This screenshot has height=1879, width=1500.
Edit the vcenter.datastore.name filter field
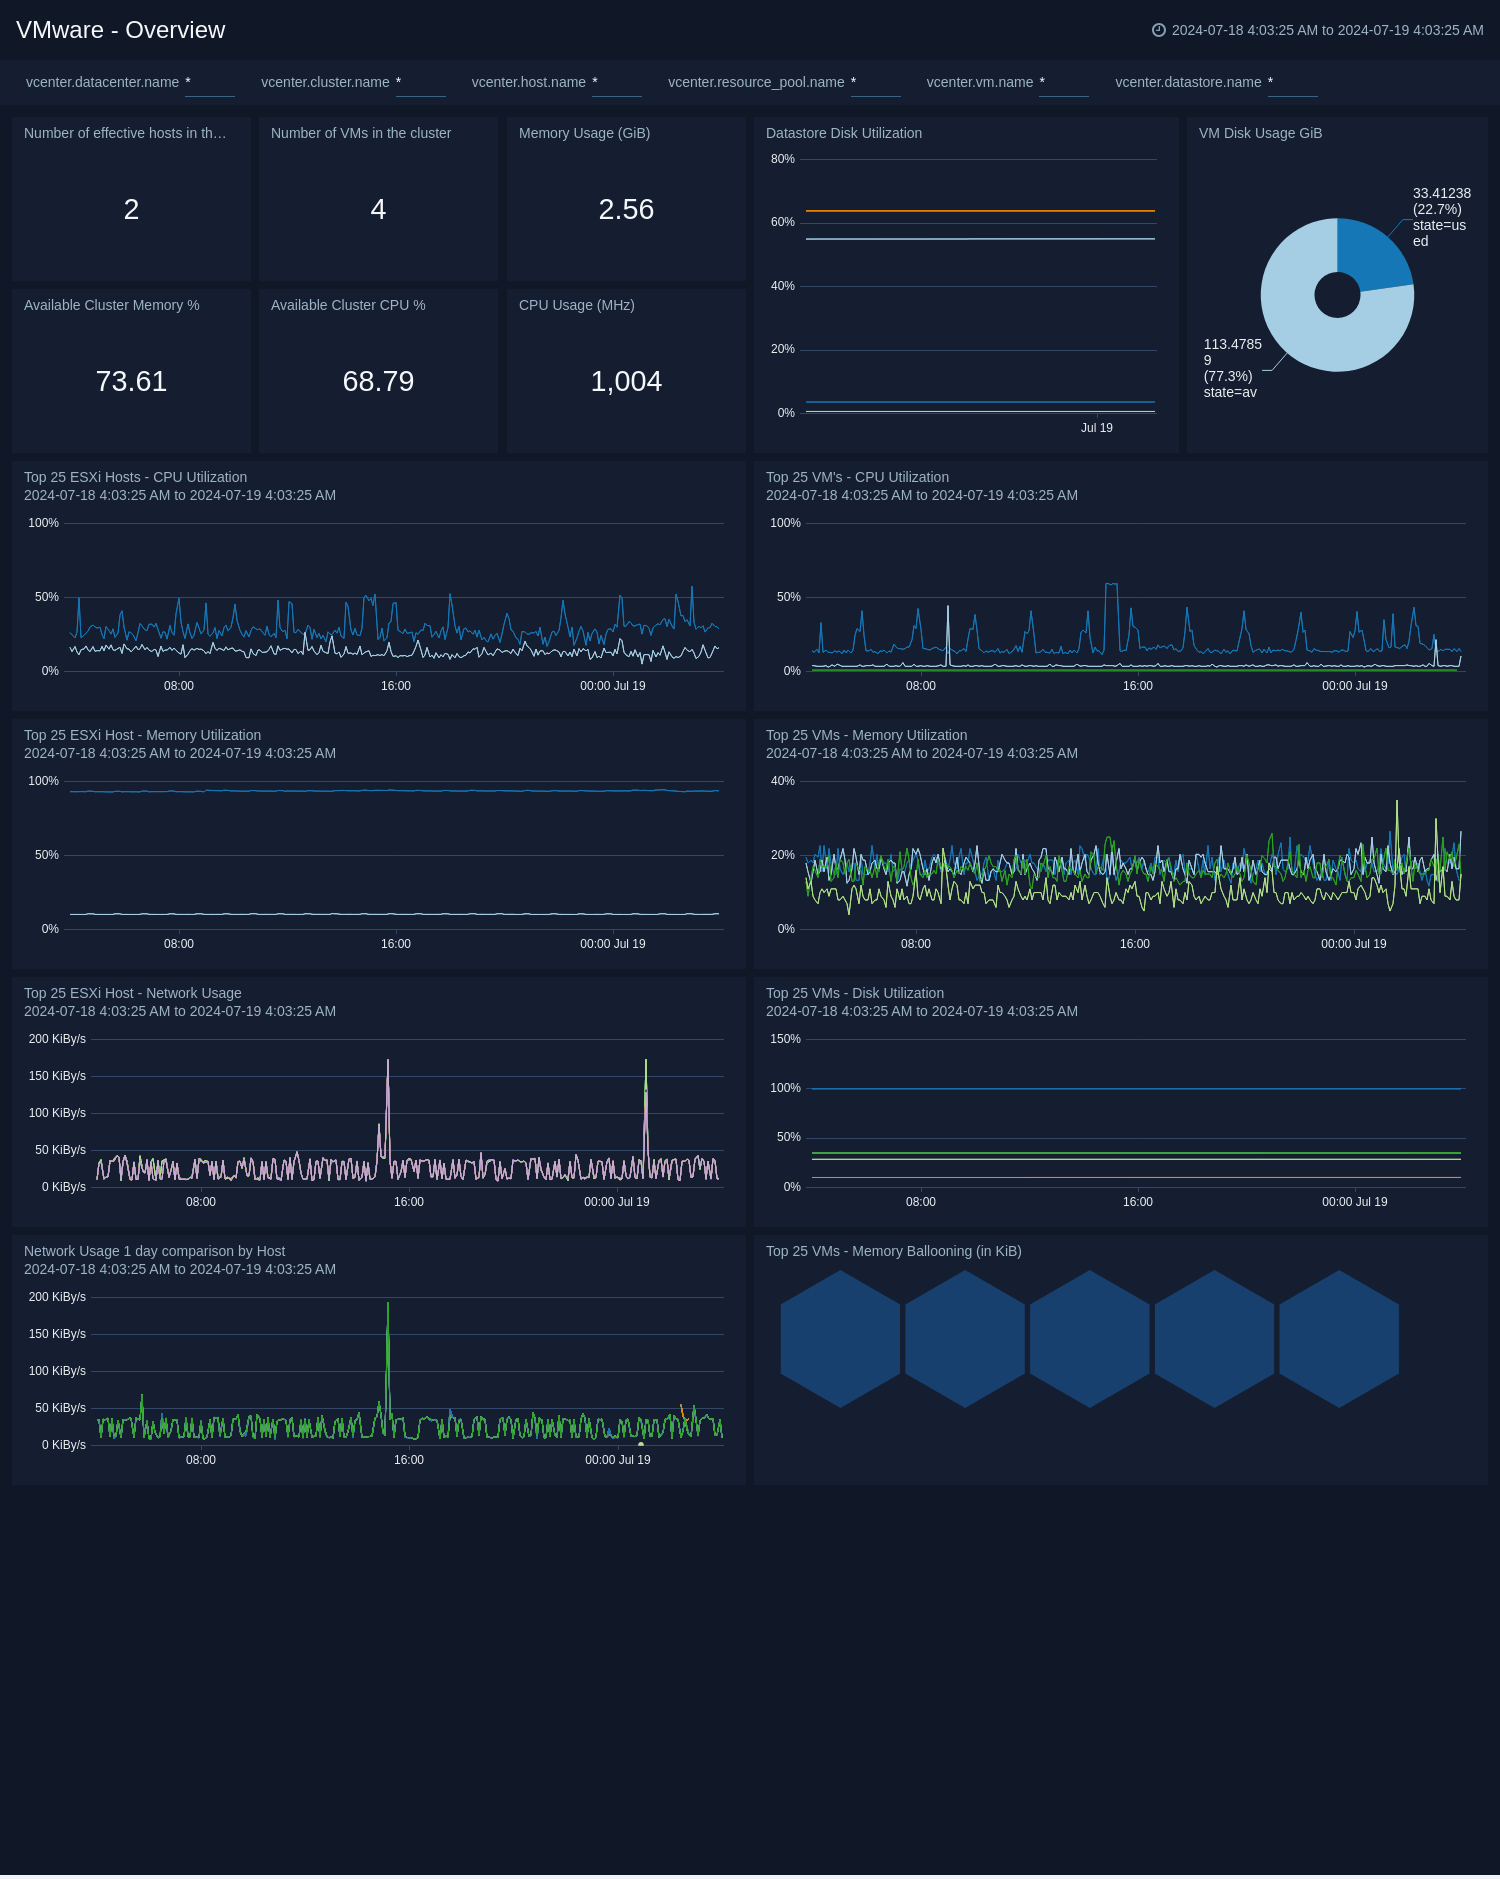click(x=1293, y=83)
